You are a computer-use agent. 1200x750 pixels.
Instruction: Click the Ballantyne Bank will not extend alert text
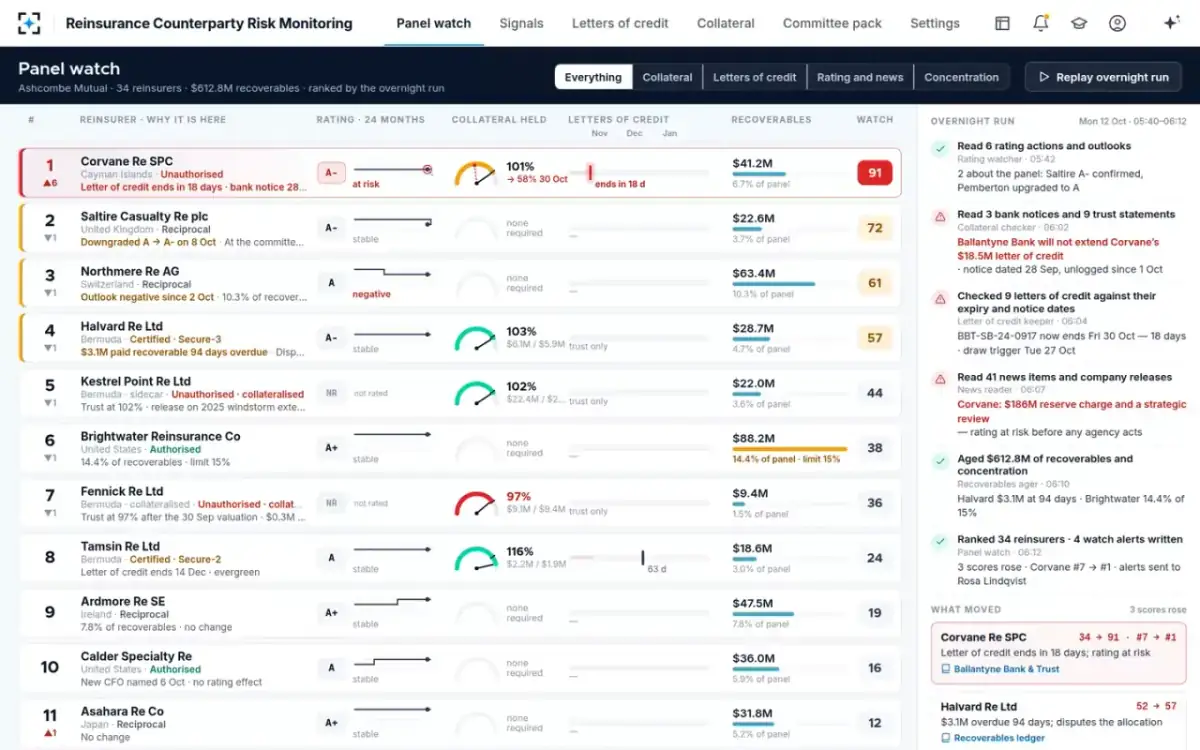[1058, 249]
